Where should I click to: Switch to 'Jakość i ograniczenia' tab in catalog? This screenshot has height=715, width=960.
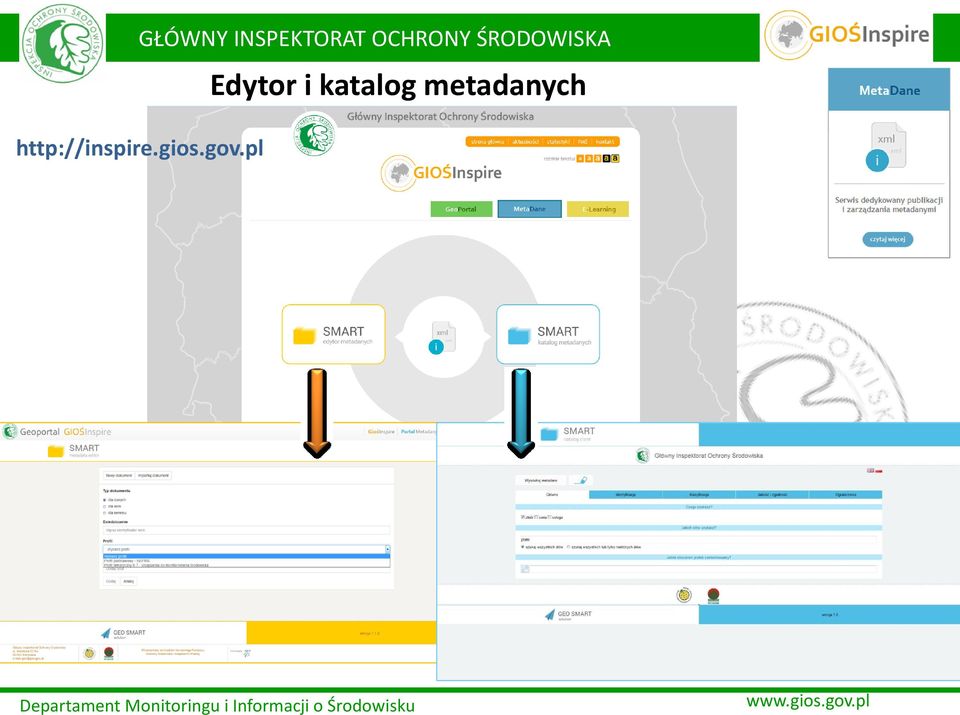(772, 495)
